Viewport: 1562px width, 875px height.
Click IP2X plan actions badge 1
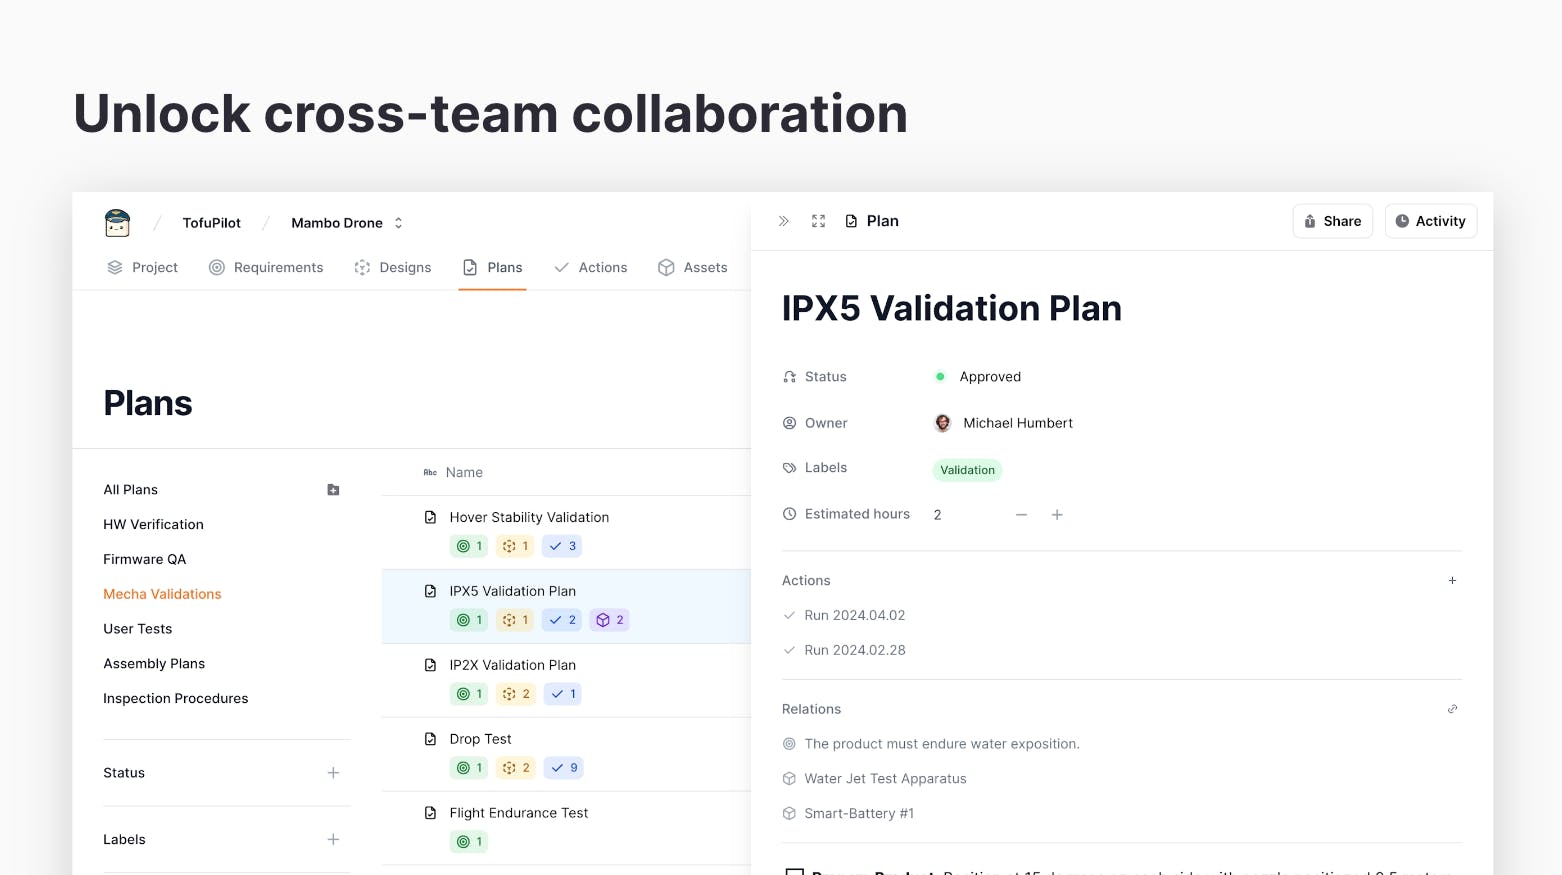[563, 694]
